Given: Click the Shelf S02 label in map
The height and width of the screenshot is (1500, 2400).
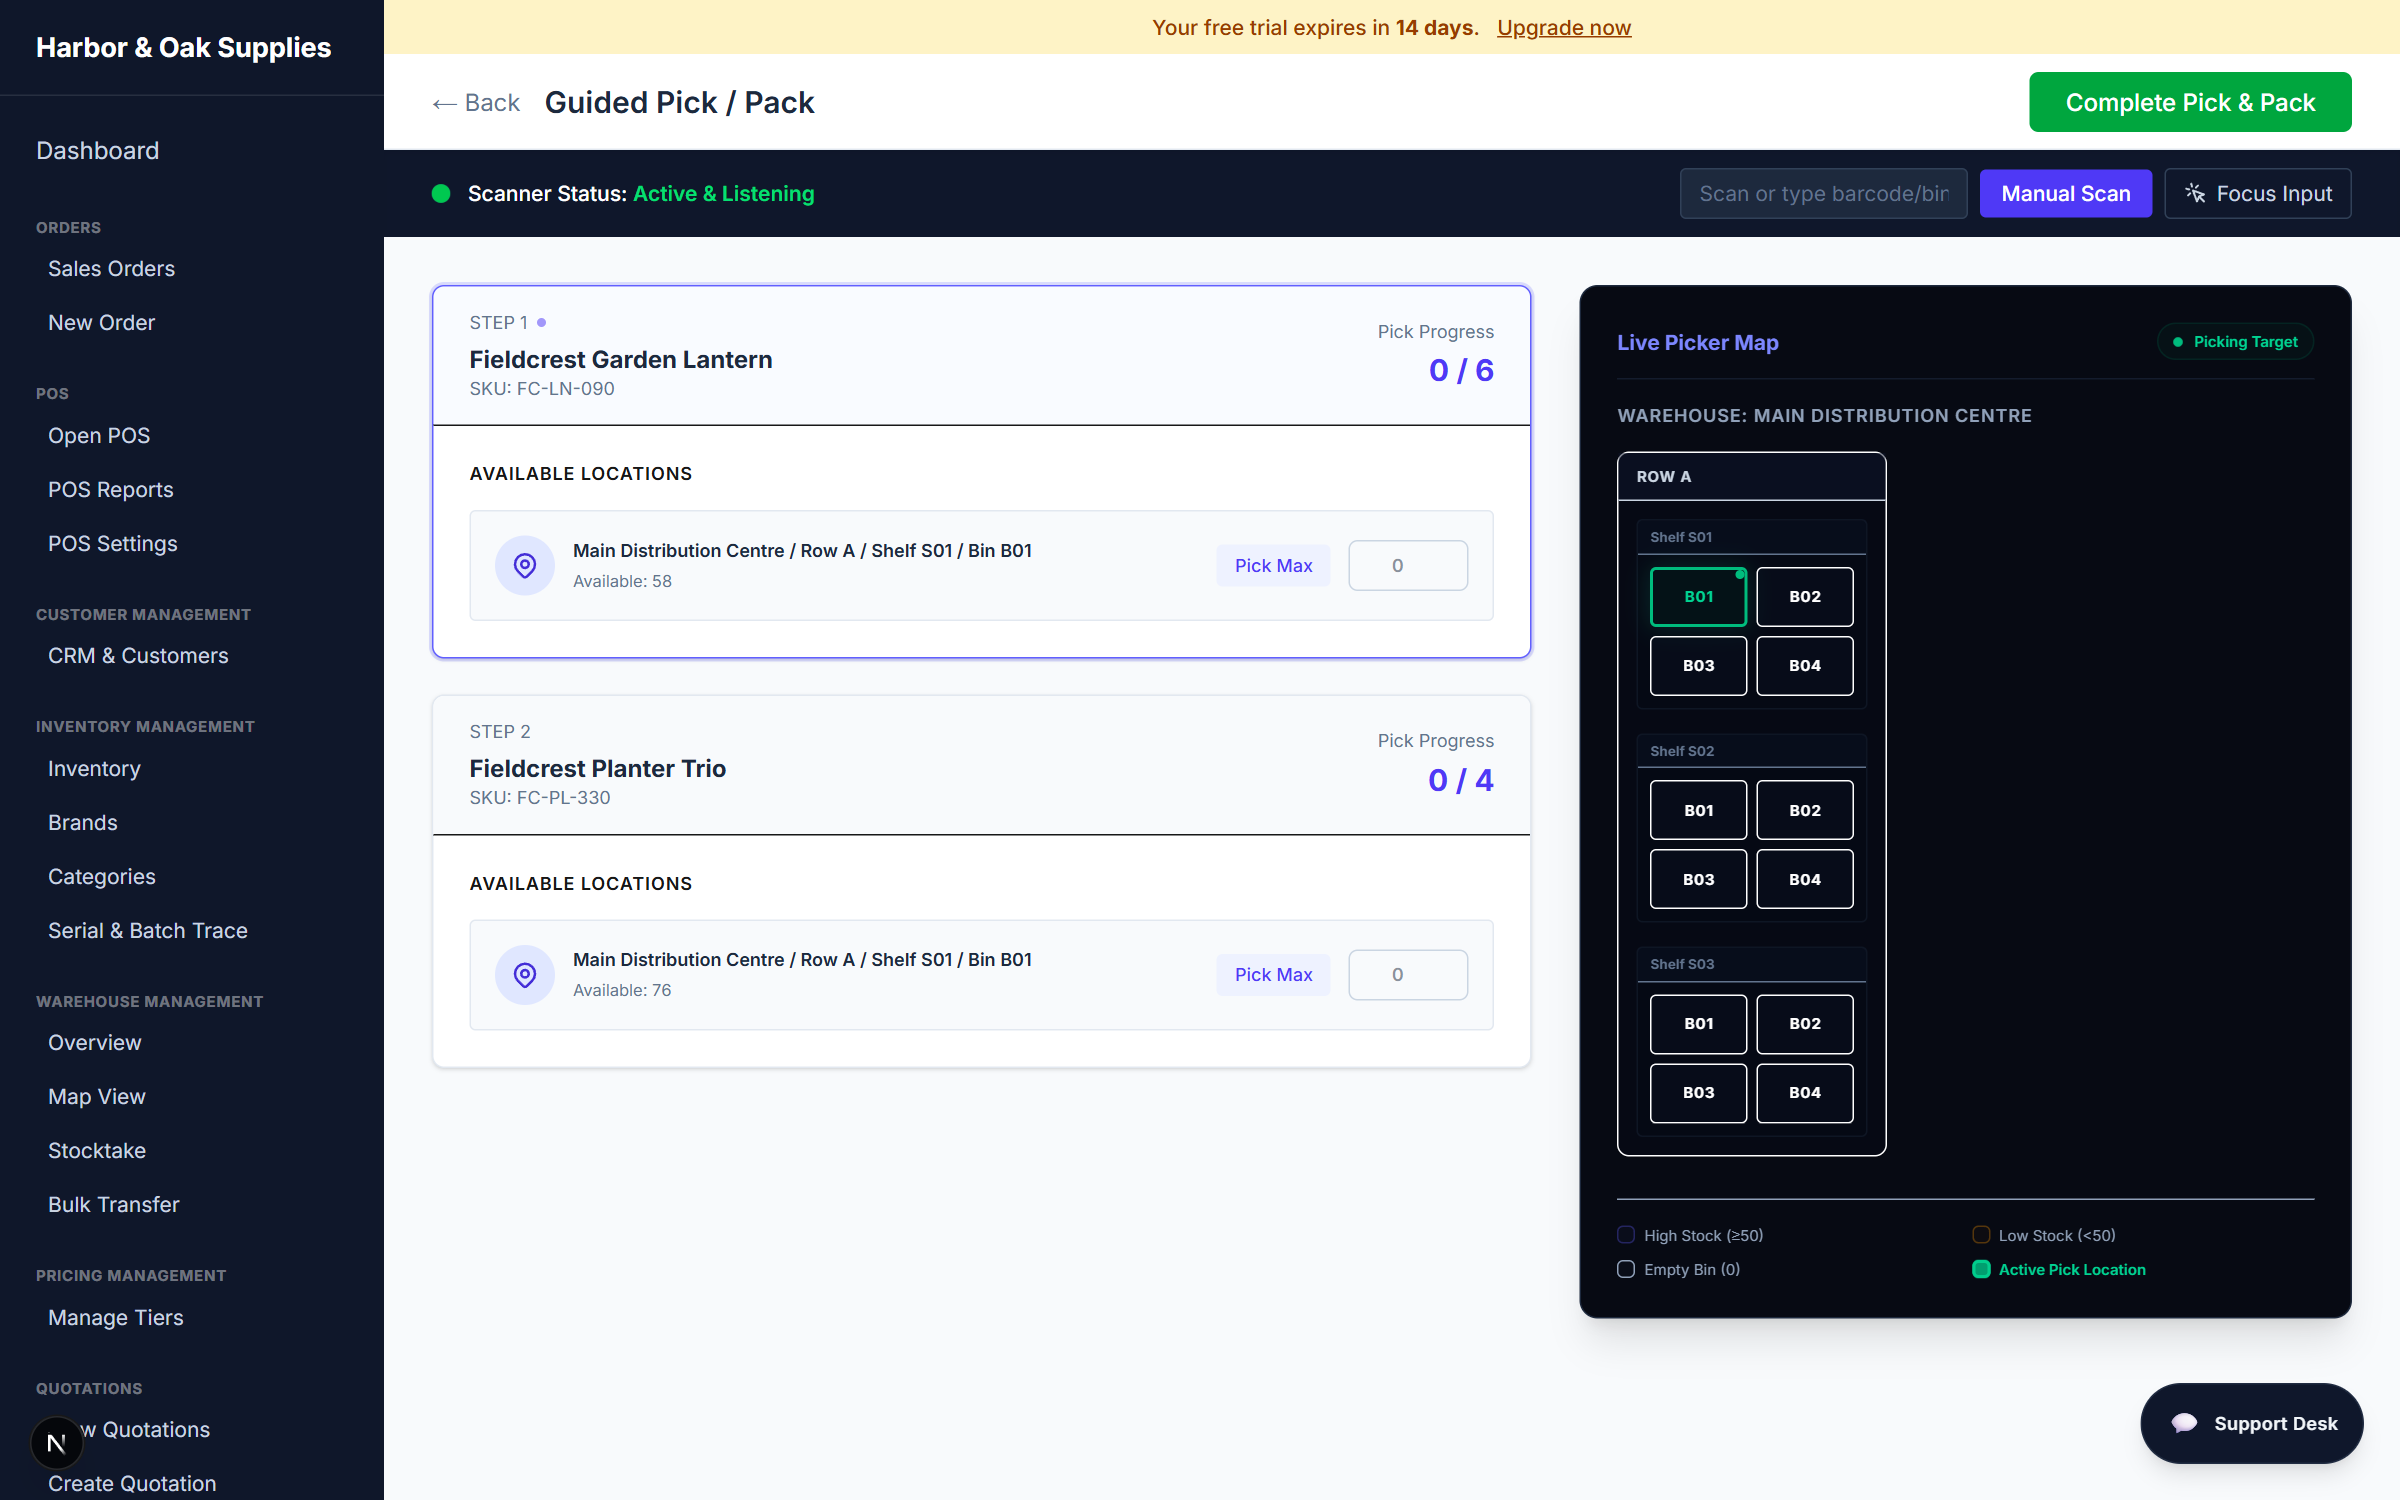Looking at the screenshot, I should 1682,751.
